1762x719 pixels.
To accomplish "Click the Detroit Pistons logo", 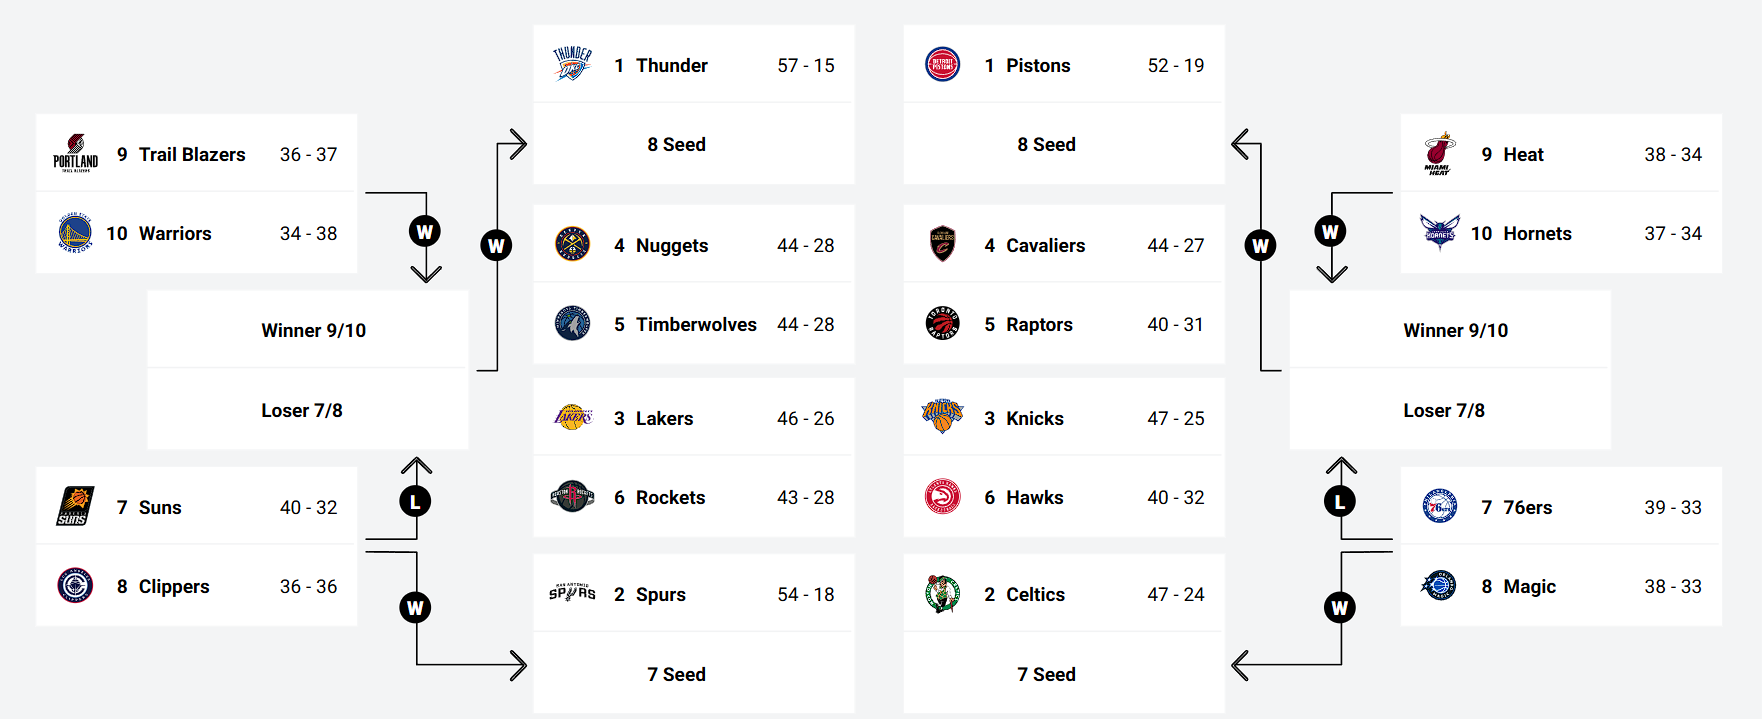I will click(x=942, y=64).
